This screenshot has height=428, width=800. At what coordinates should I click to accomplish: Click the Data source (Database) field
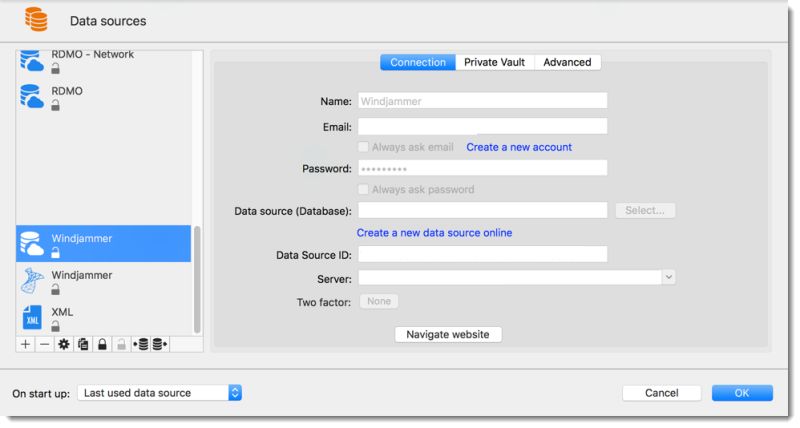[x=483, y=210]
